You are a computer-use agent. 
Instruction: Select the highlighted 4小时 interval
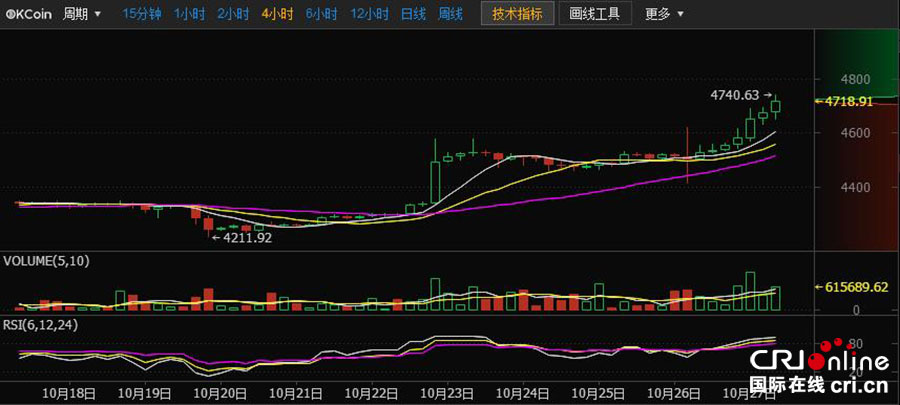tap(276, 15)
